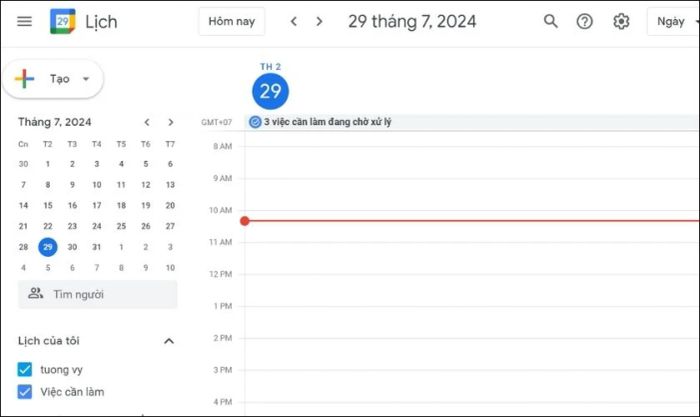The image size is (700, 417).
Task: Uncheck the tuong vy calendar checkbox
Action: (x=25, y=369)
